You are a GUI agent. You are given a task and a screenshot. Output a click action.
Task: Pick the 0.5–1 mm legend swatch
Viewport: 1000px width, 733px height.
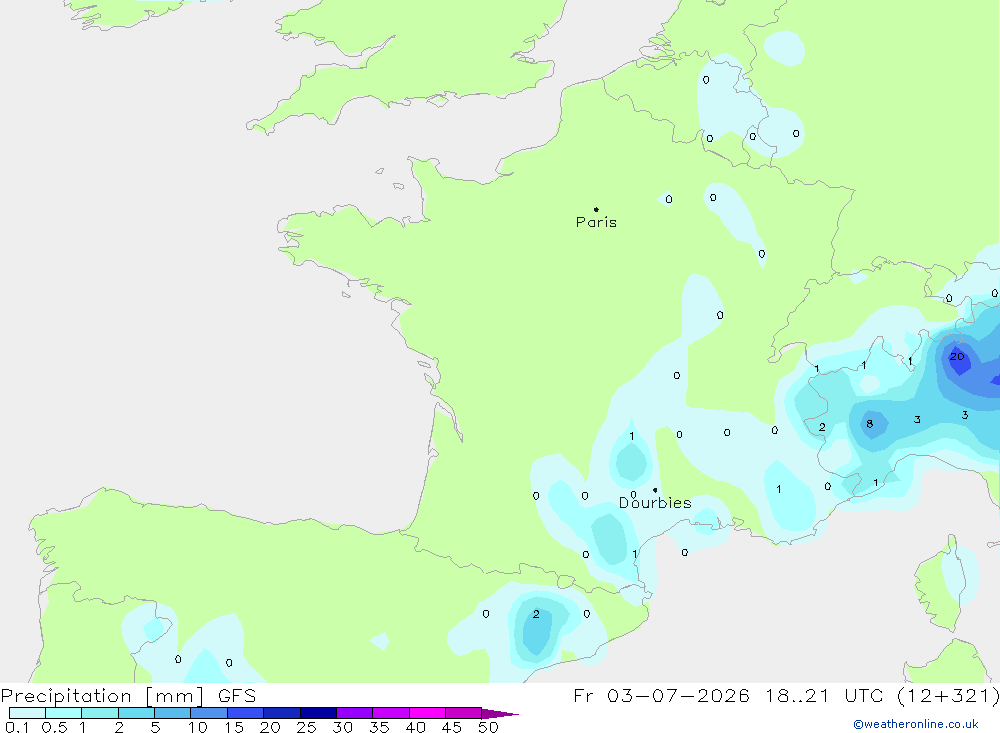[64, 713]
